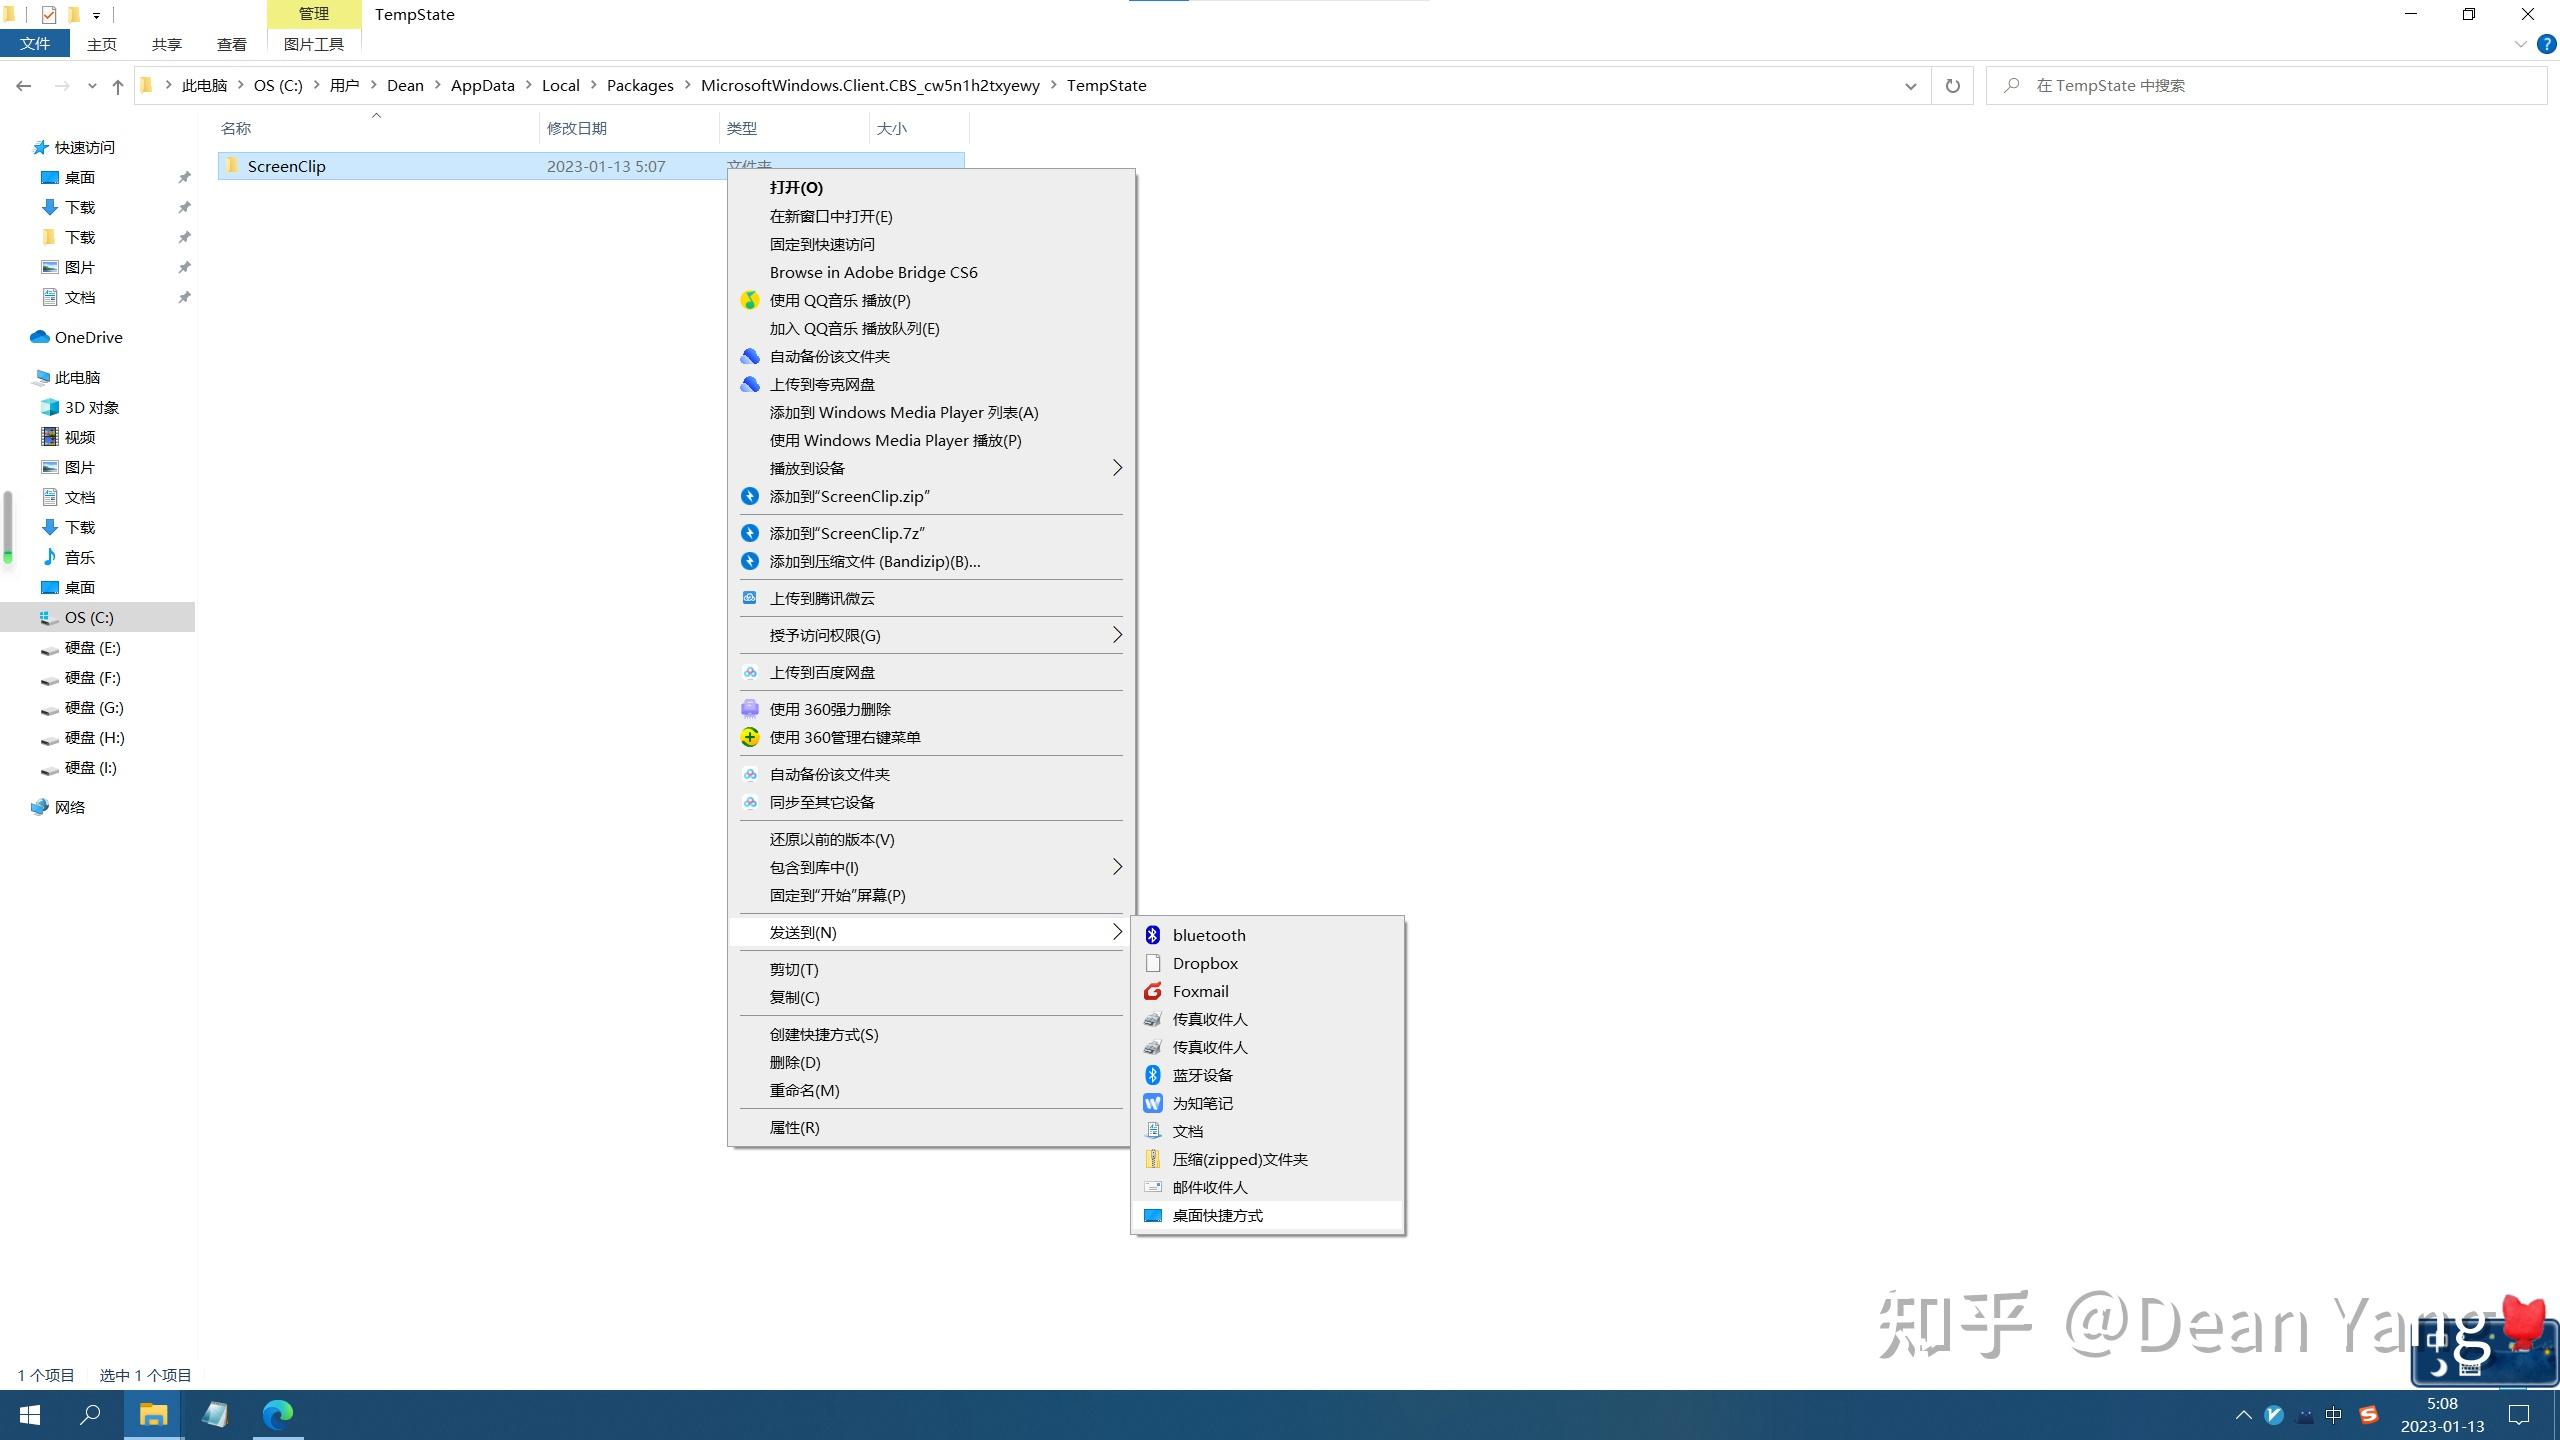The width and height of the screenshot is (2560, 1440).
Task: Click Quark drive upload icon
Action: [750, 384]
